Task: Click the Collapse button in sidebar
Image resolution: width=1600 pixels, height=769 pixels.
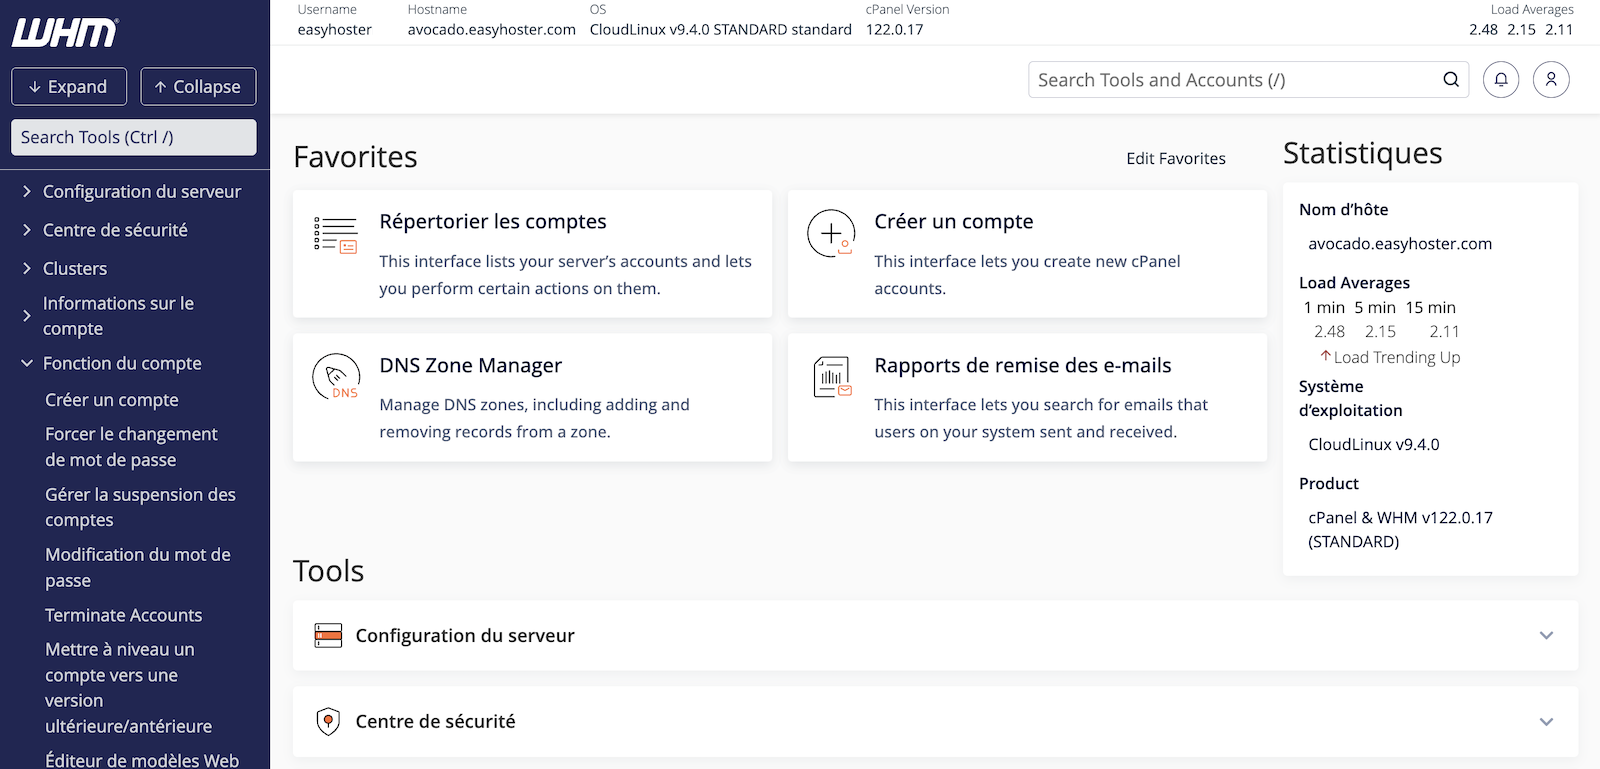Action: [x=198, y=86]
